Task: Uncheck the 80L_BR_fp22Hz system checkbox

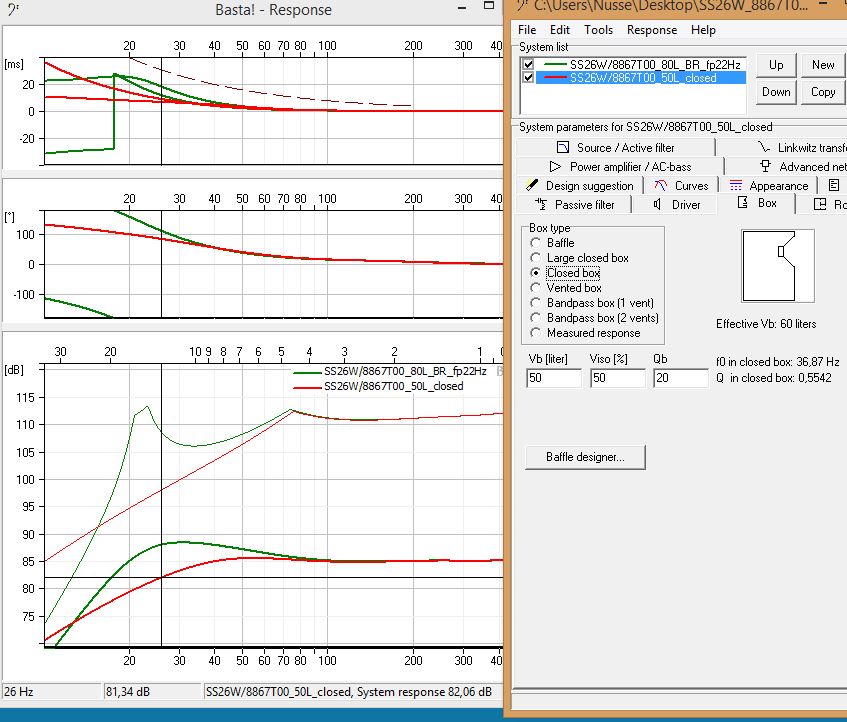Action: tap(528, 64)
